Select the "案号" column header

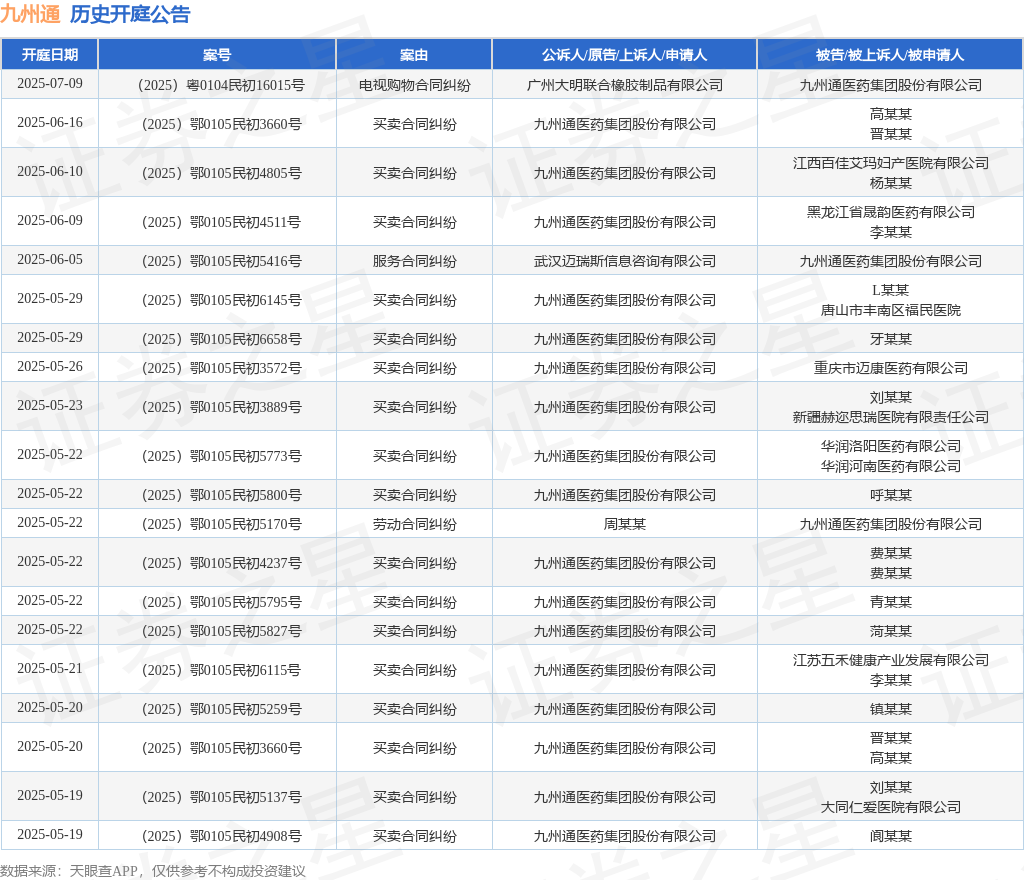click(217, 55)
